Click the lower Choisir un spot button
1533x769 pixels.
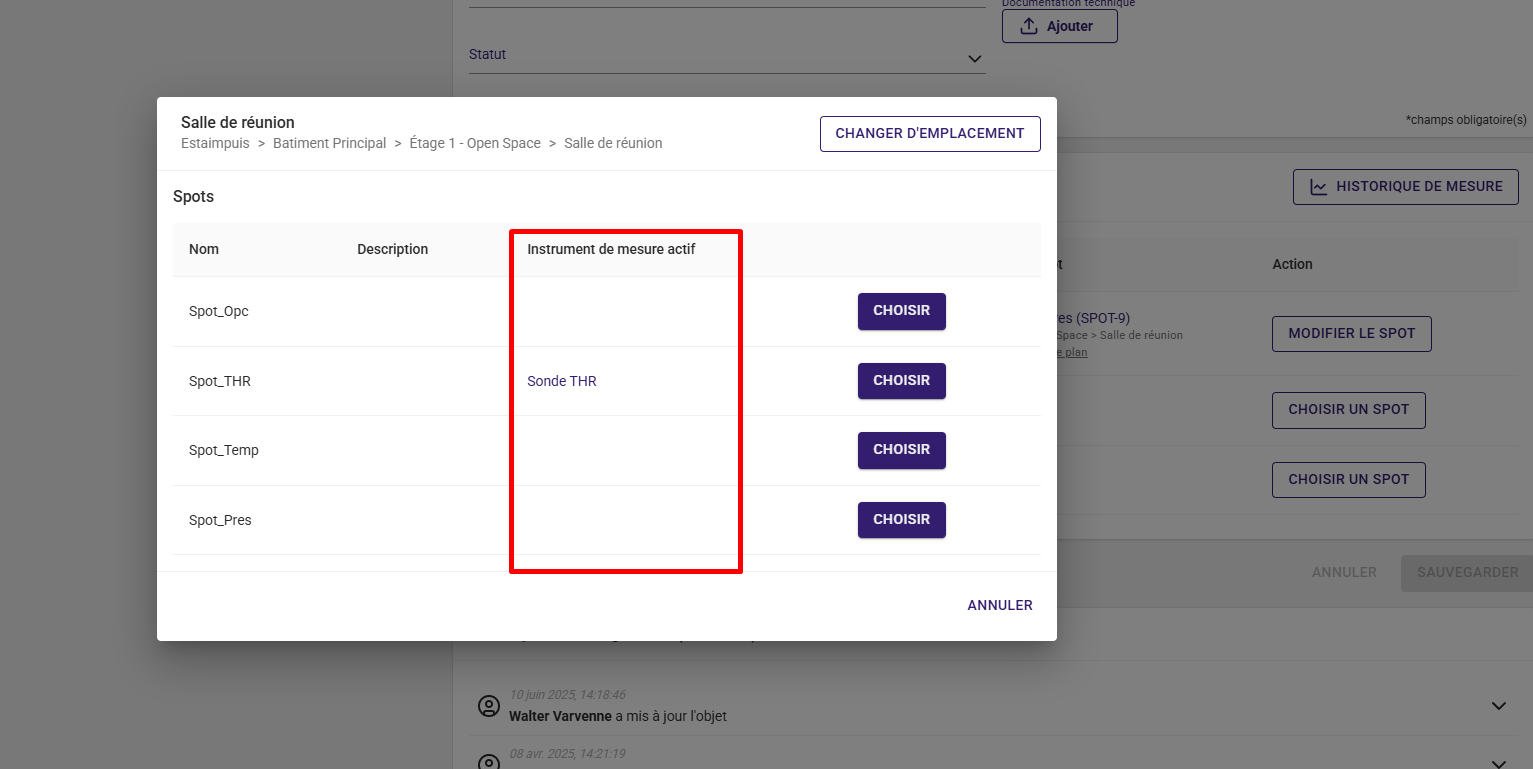click(x=1348, y=480)
